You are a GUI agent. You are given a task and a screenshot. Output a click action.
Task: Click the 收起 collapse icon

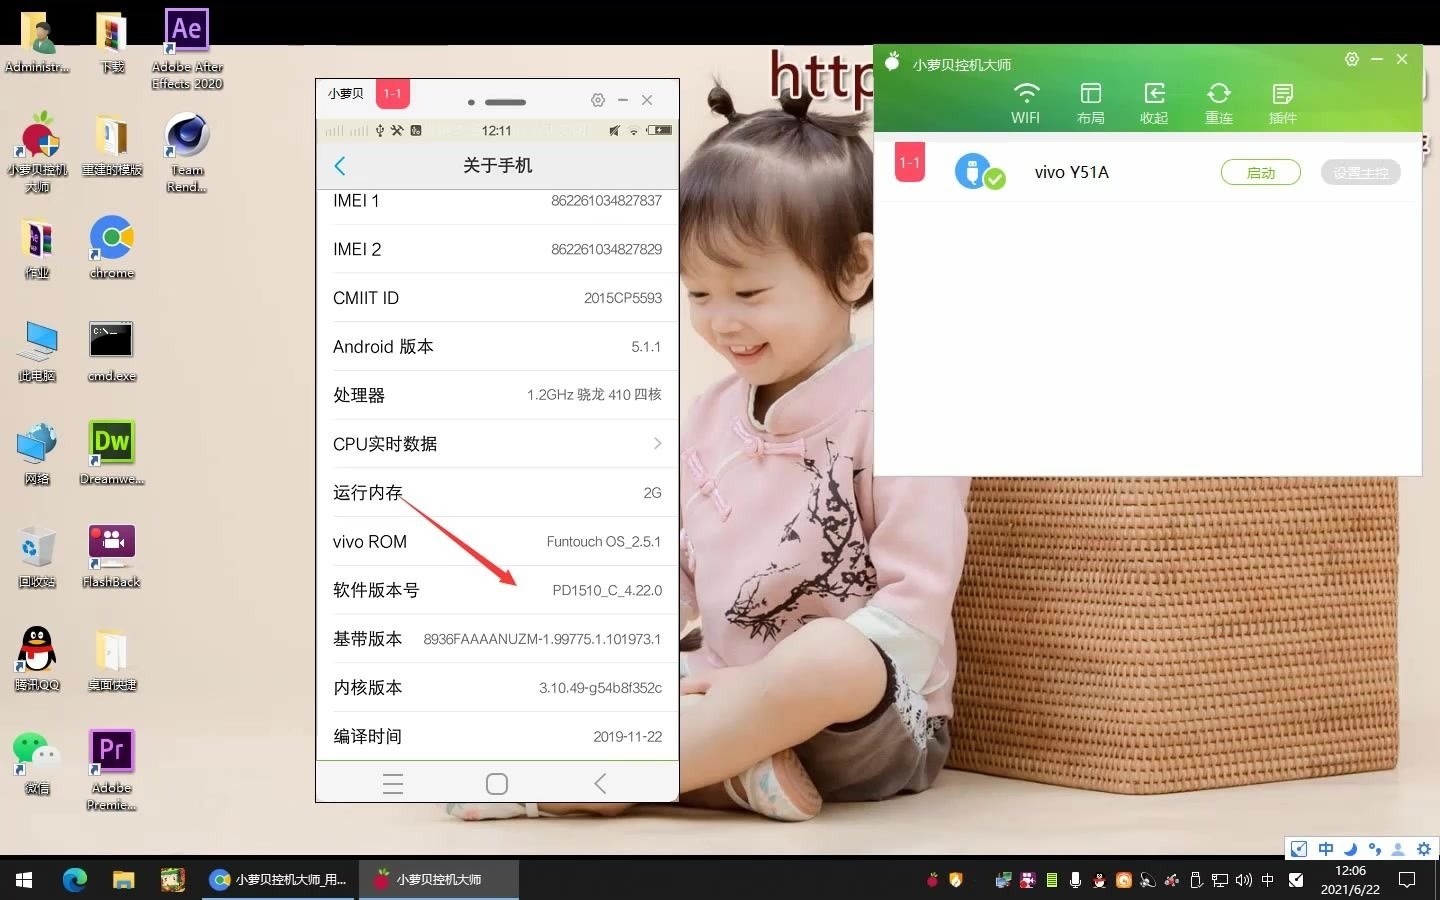tap(1154, 103)
